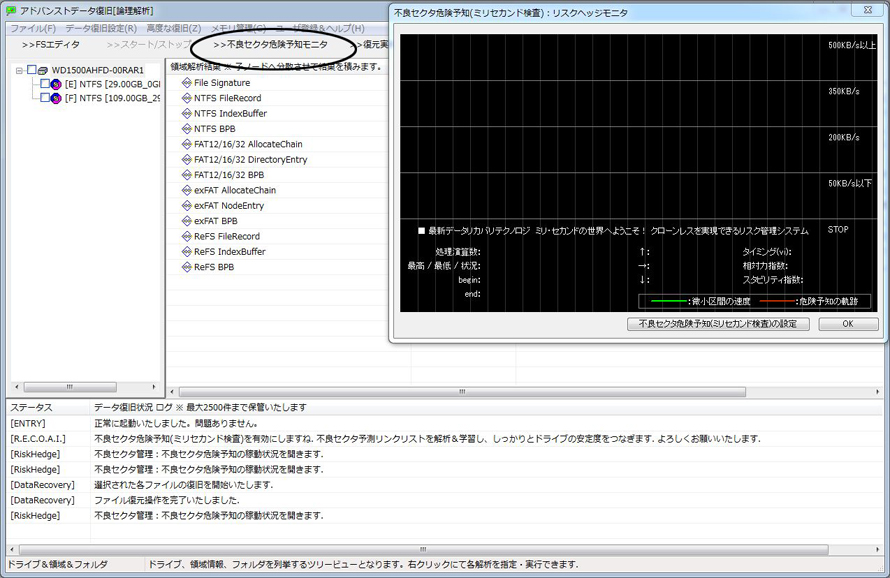Open the メモリ管理(C) menu
The image size is (890, 578).
(x=238, y=28)
